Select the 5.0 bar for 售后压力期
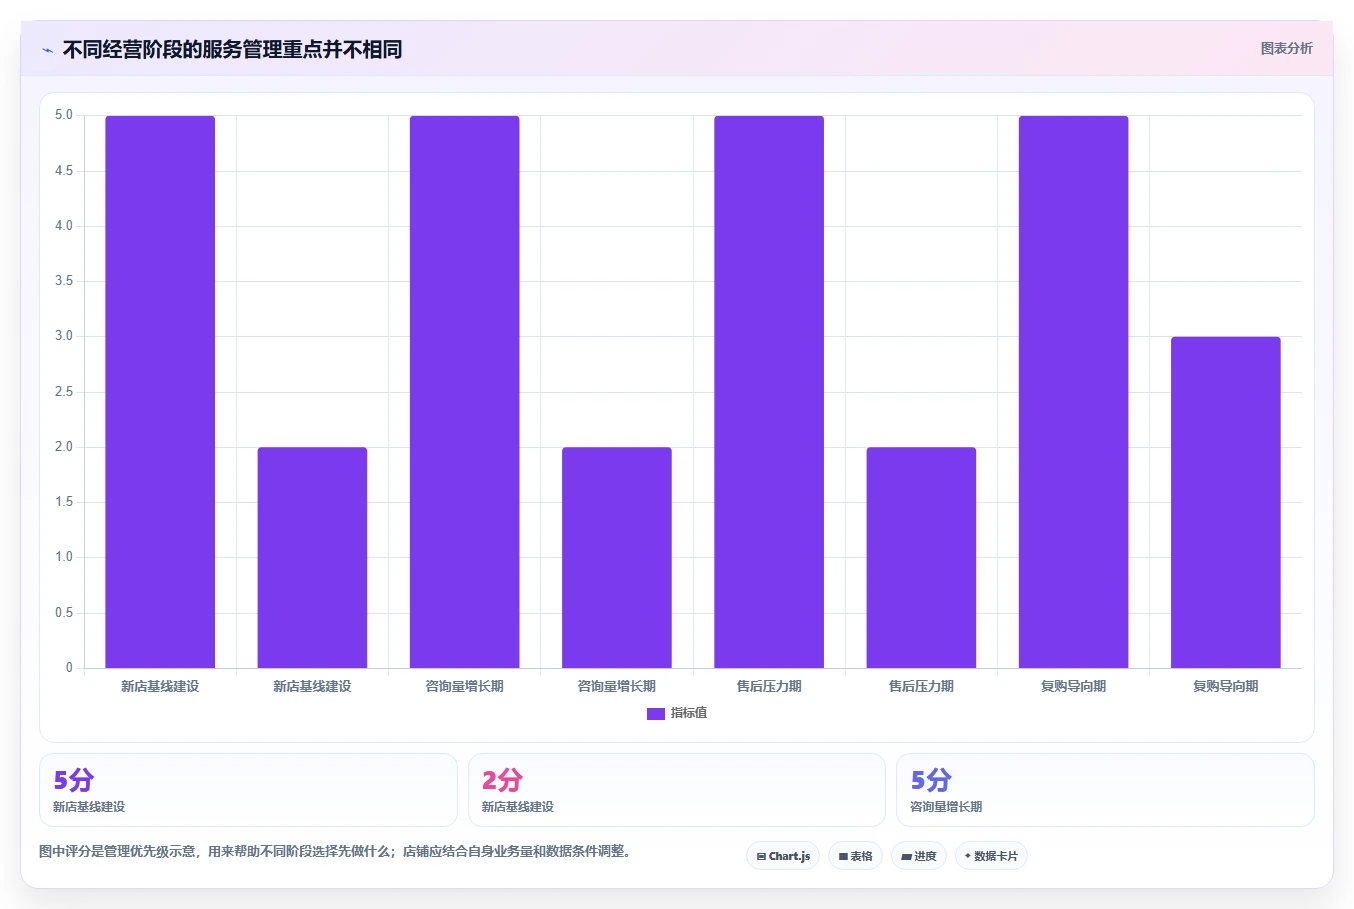 [x=769, y=392]
